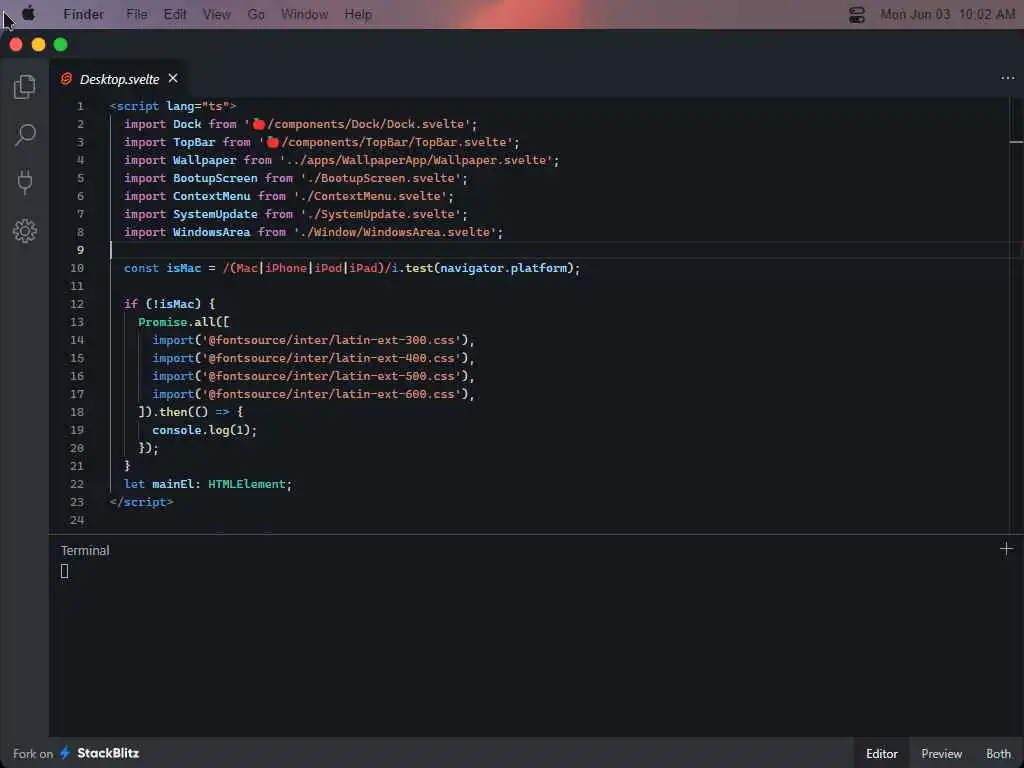Click line number 1 in gutter
The width and height of the screenshot is (1024, 768).
click(80, 106)
